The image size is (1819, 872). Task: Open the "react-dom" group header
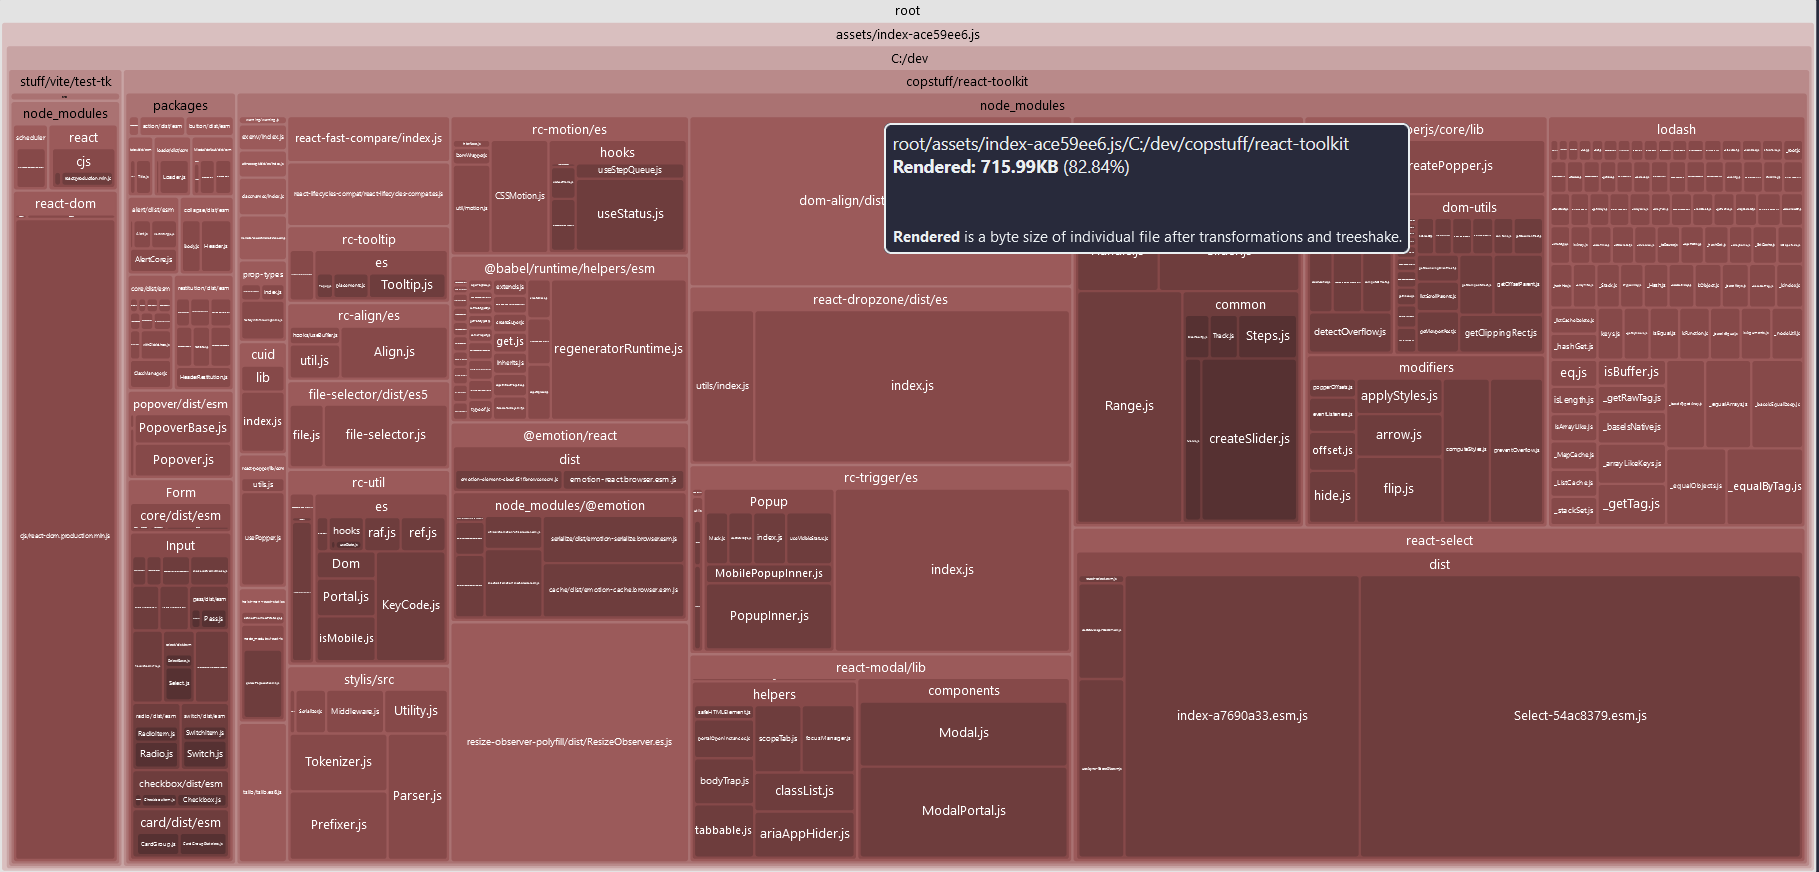66,204
